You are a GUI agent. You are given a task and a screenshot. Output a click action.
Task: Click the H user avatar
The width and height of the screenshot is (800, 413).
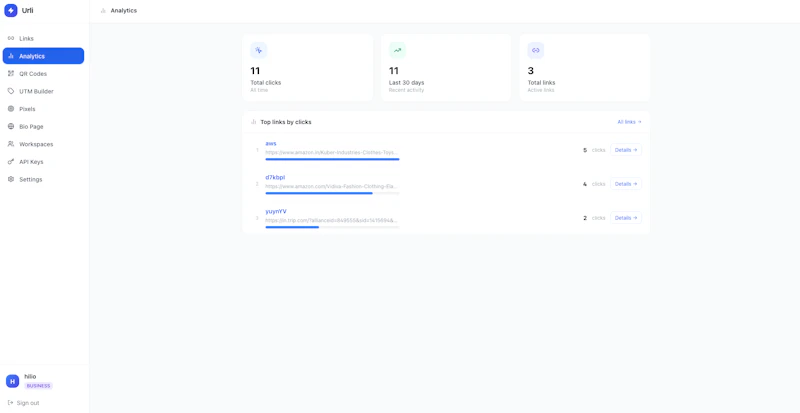point(13,381)
